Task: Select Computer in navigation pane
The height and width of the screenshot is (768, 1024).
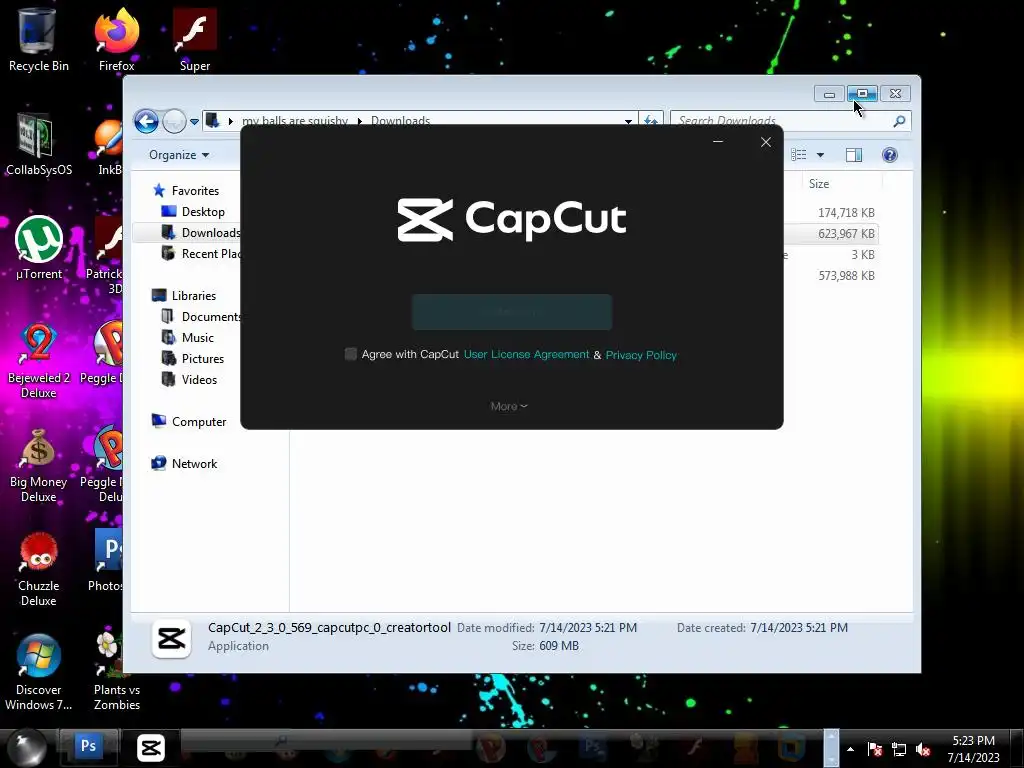Action: (x=199, y=422)
